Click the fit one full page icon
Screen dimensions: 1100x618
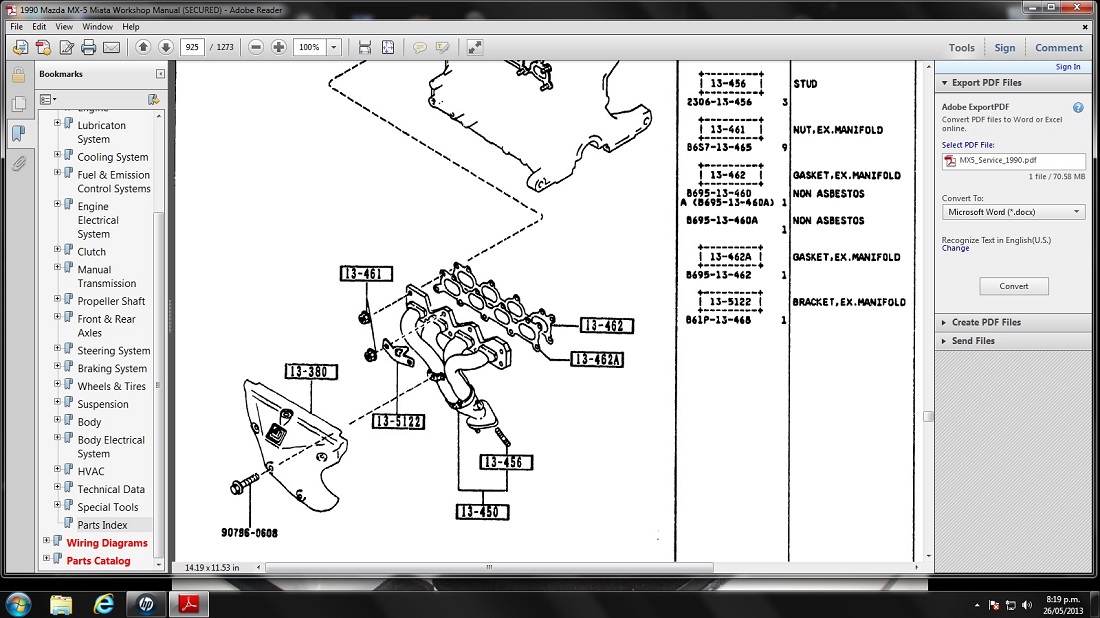click(388, 47)
